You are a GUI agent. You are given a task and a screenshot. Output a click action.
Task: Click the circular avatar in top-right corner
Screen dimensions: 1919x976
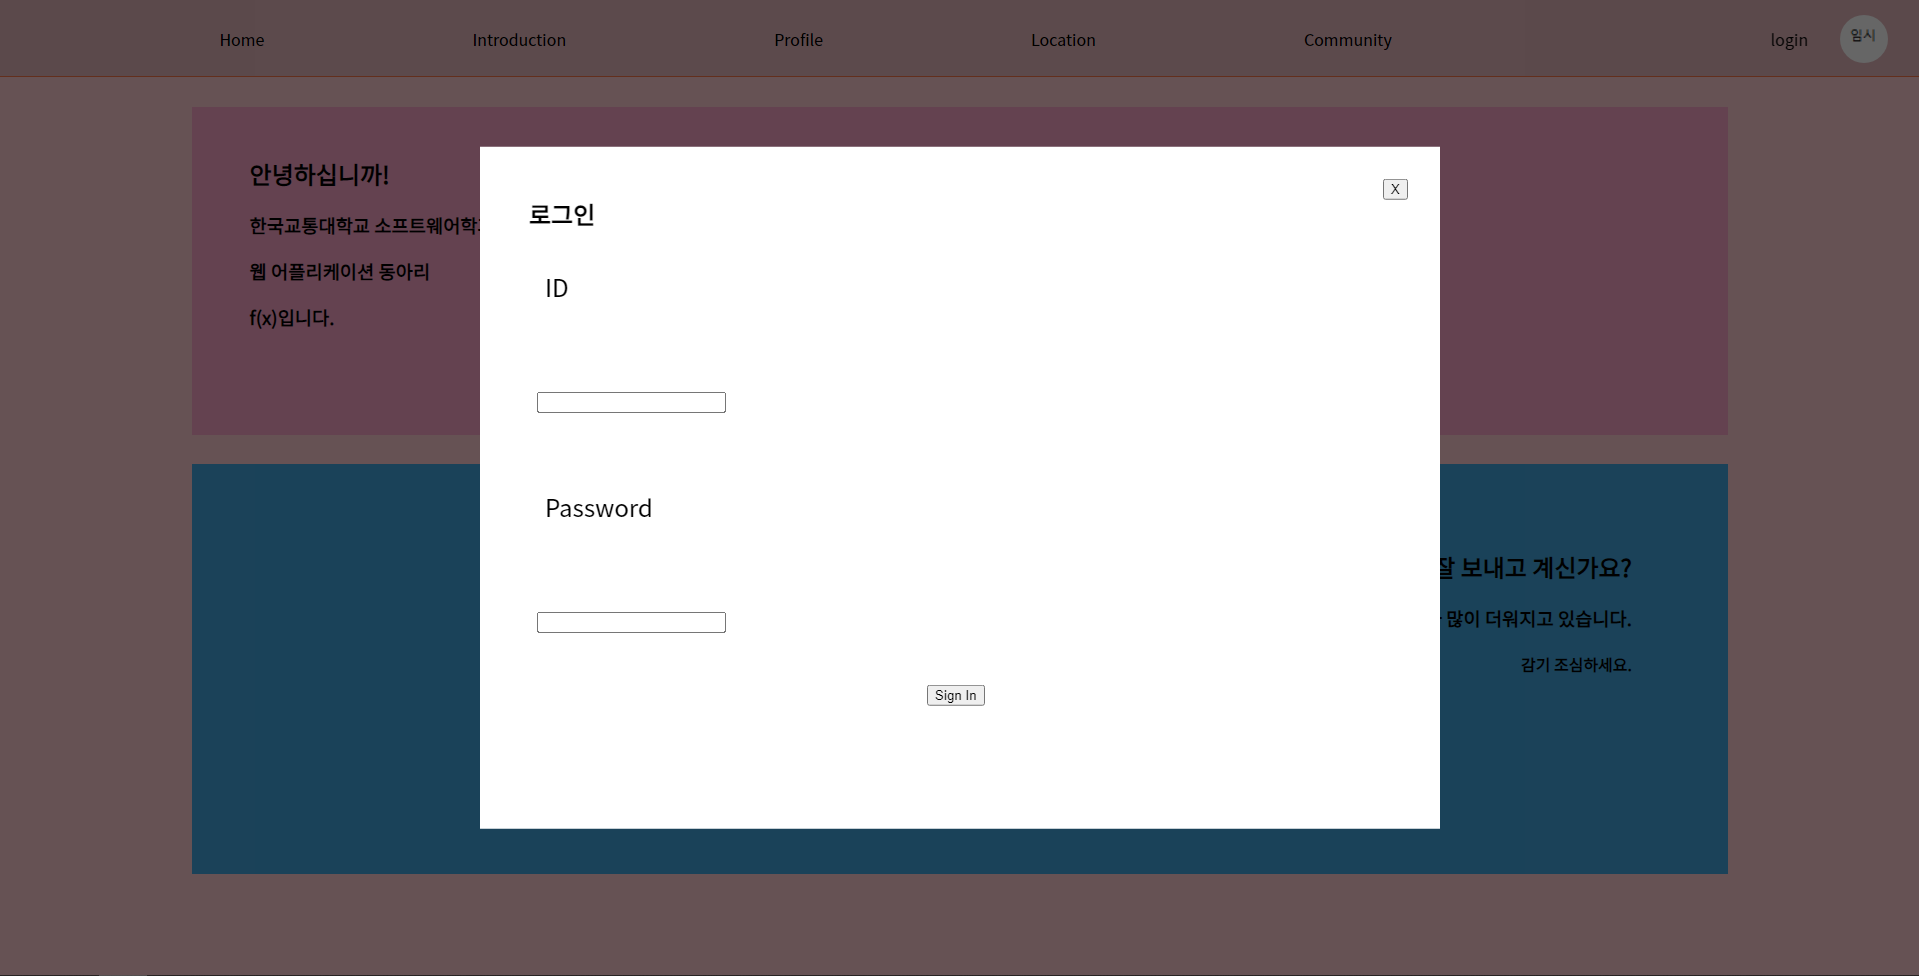(1862, 38)
